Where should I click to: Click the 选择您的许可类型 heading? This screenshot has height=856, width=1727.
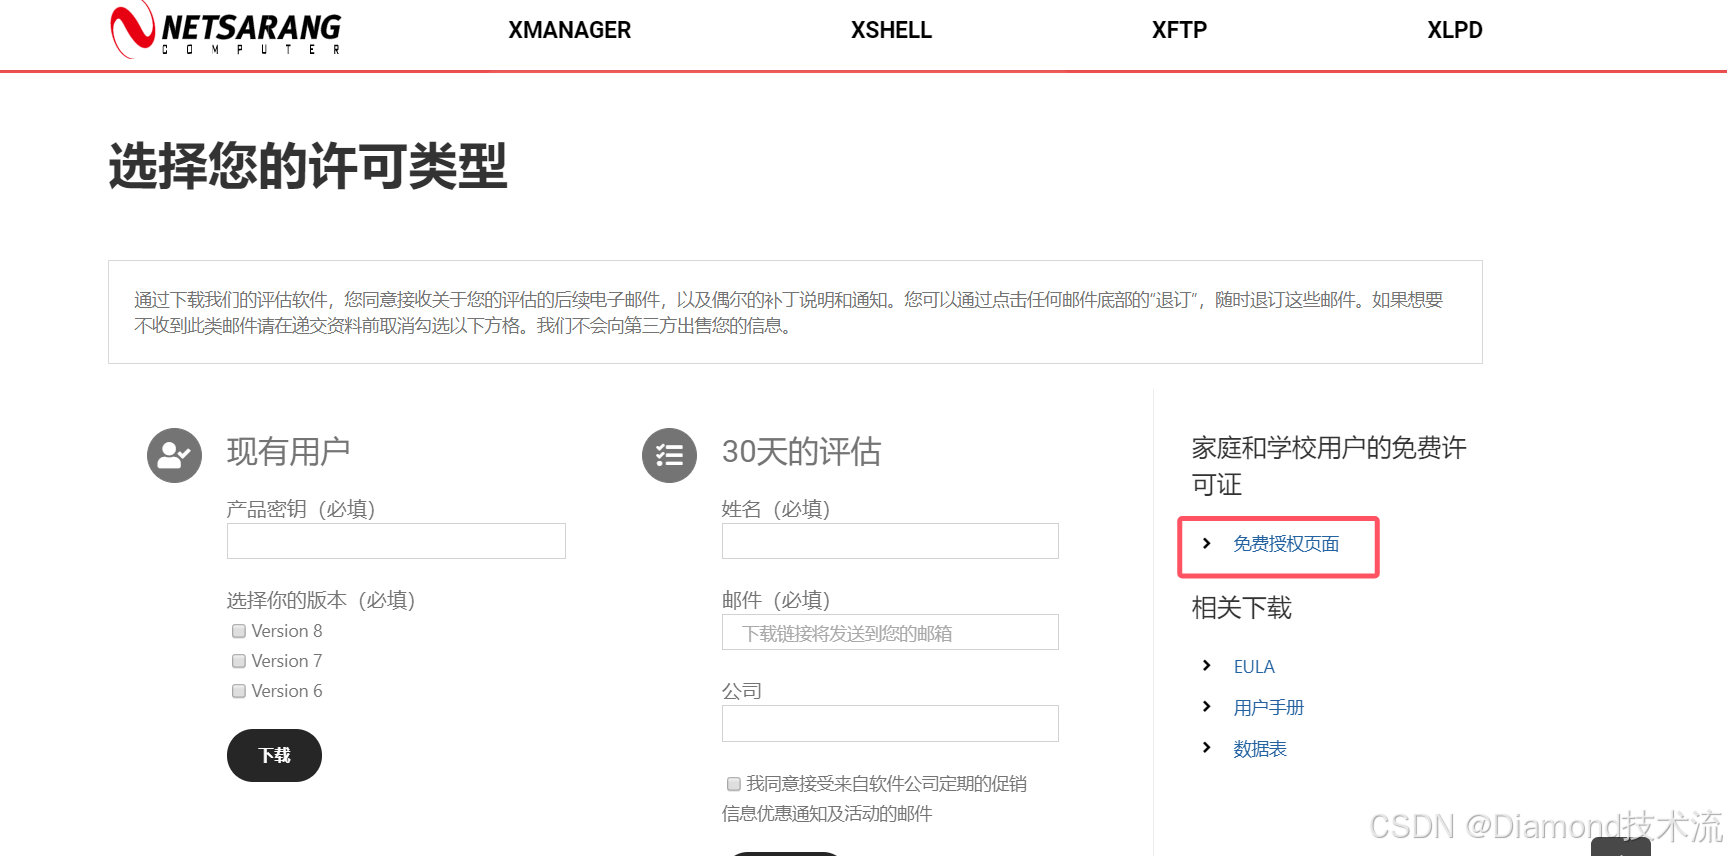pyautogui.click(x=308, y=166)
